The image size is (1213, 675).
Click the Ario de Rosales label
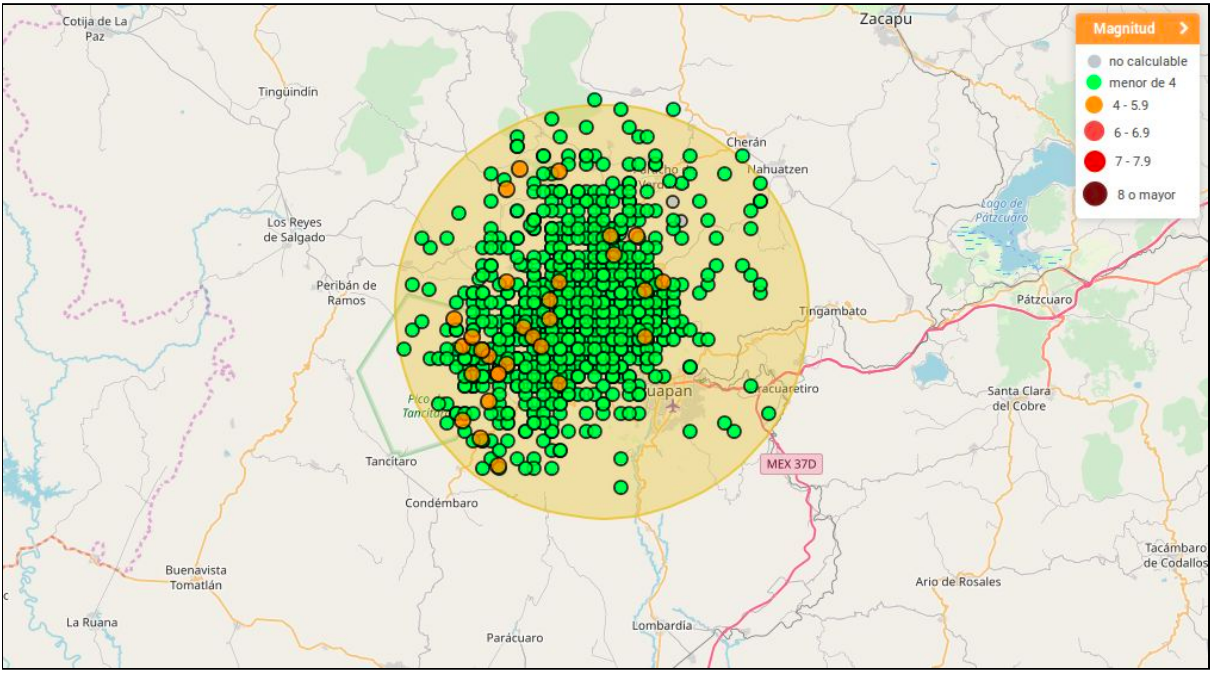click(x=957, y=582)
